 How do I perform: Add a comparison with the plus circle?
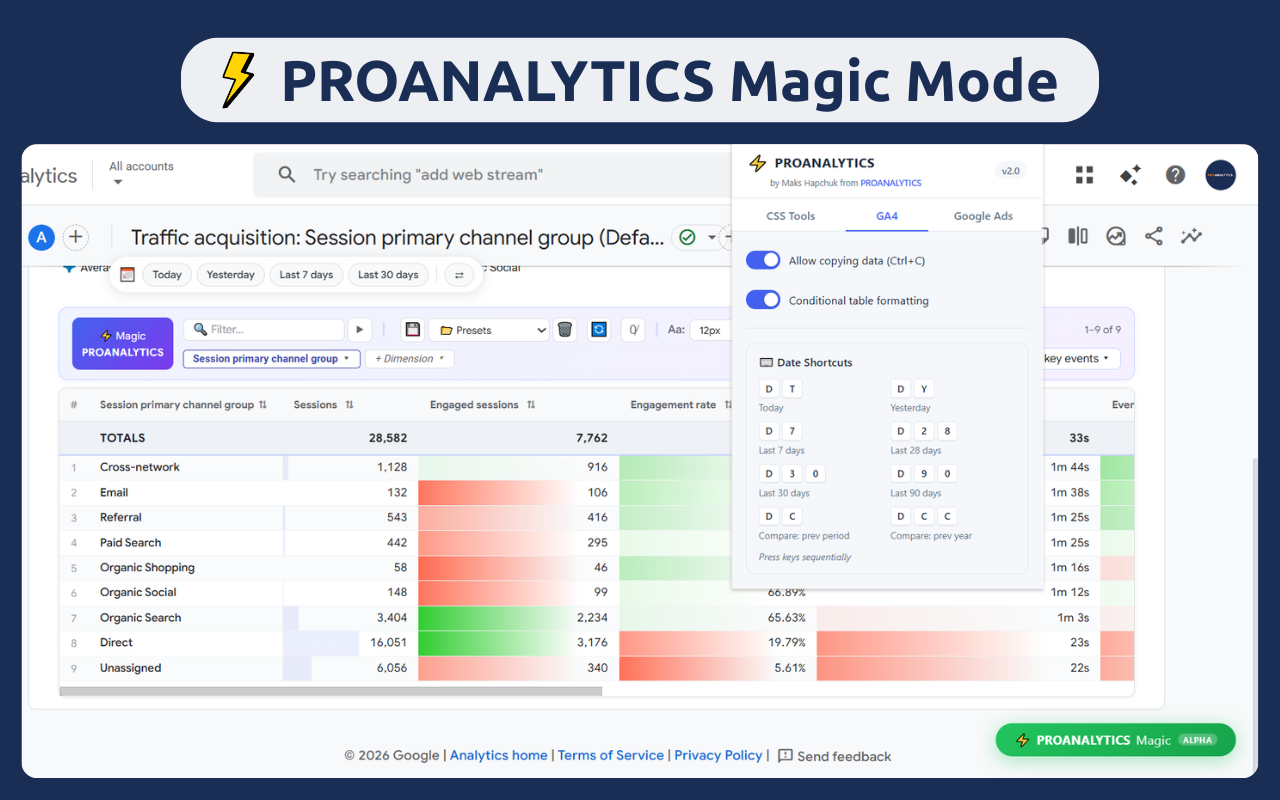[x=76, y=237]
